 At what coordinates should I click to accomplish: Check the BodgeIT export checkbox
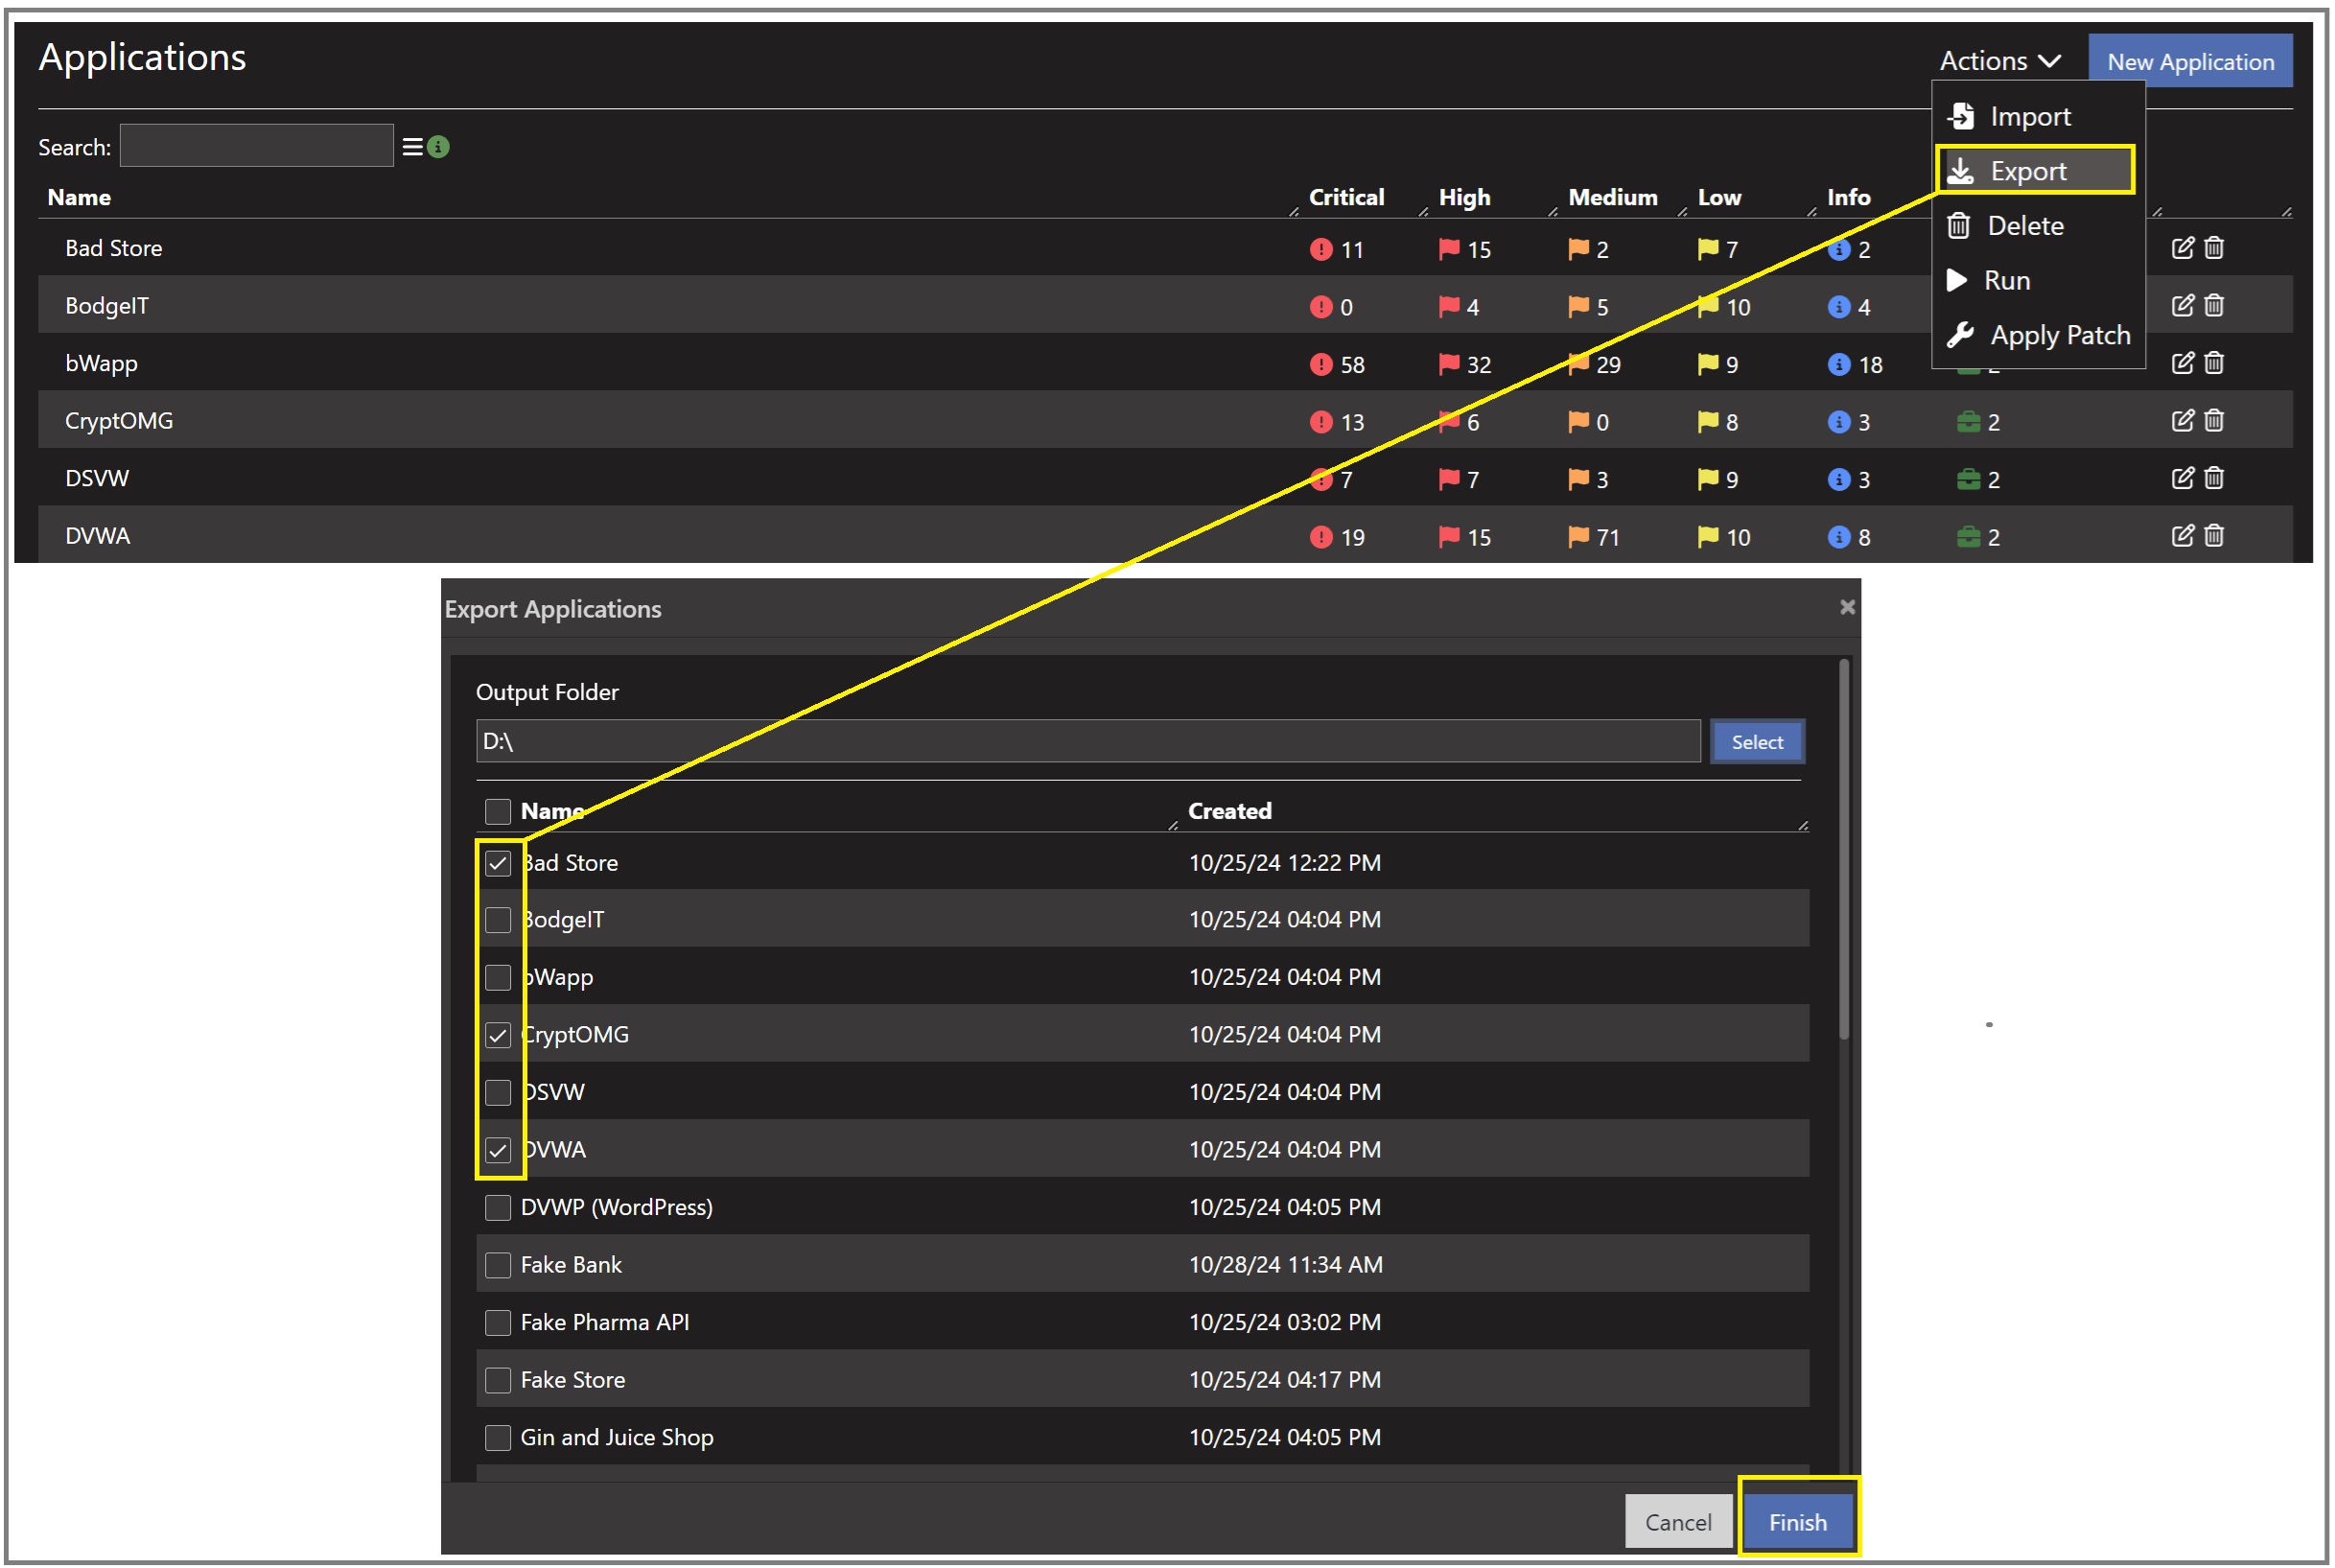point(498,920)
